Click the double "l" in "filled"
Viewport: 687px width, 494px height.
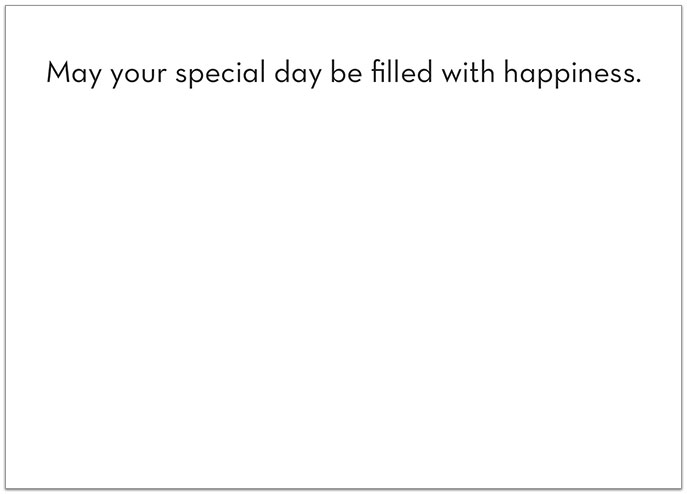pos(393,71)
